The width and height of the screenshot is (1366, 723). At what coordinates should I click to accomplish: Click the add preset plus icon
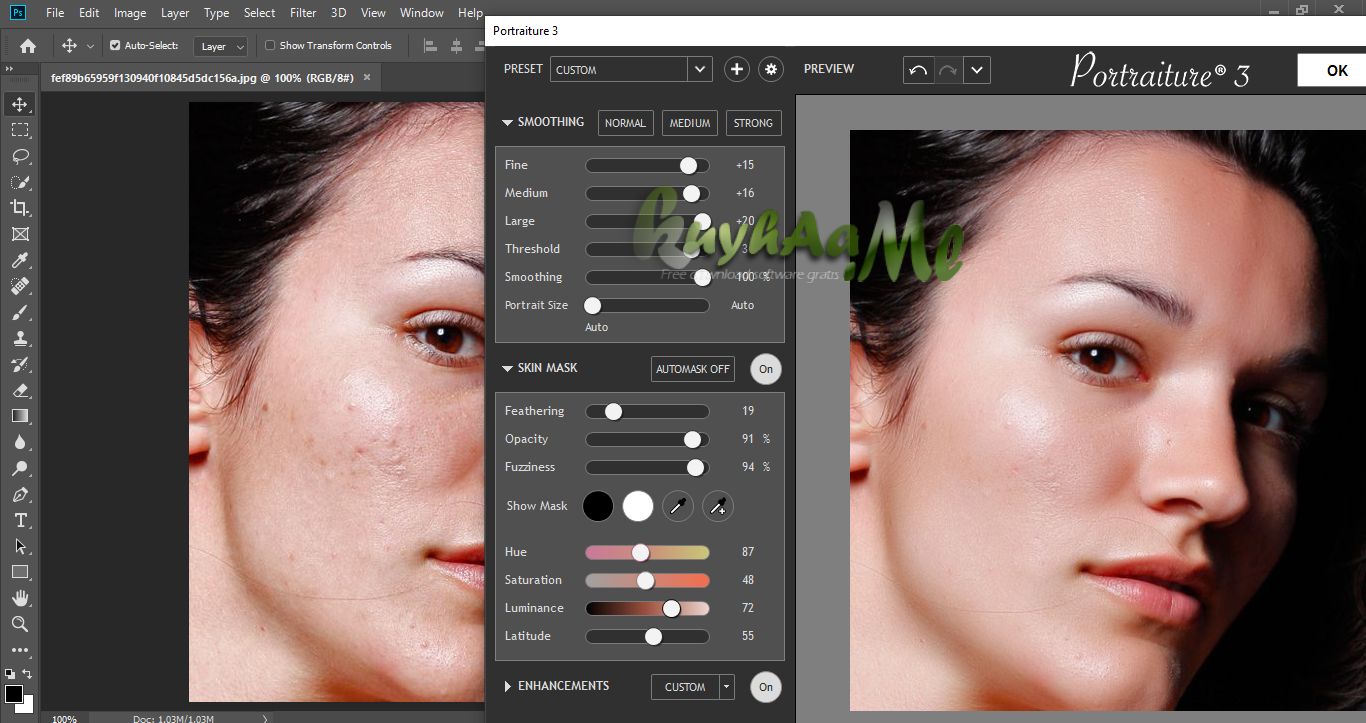(737, 69)
